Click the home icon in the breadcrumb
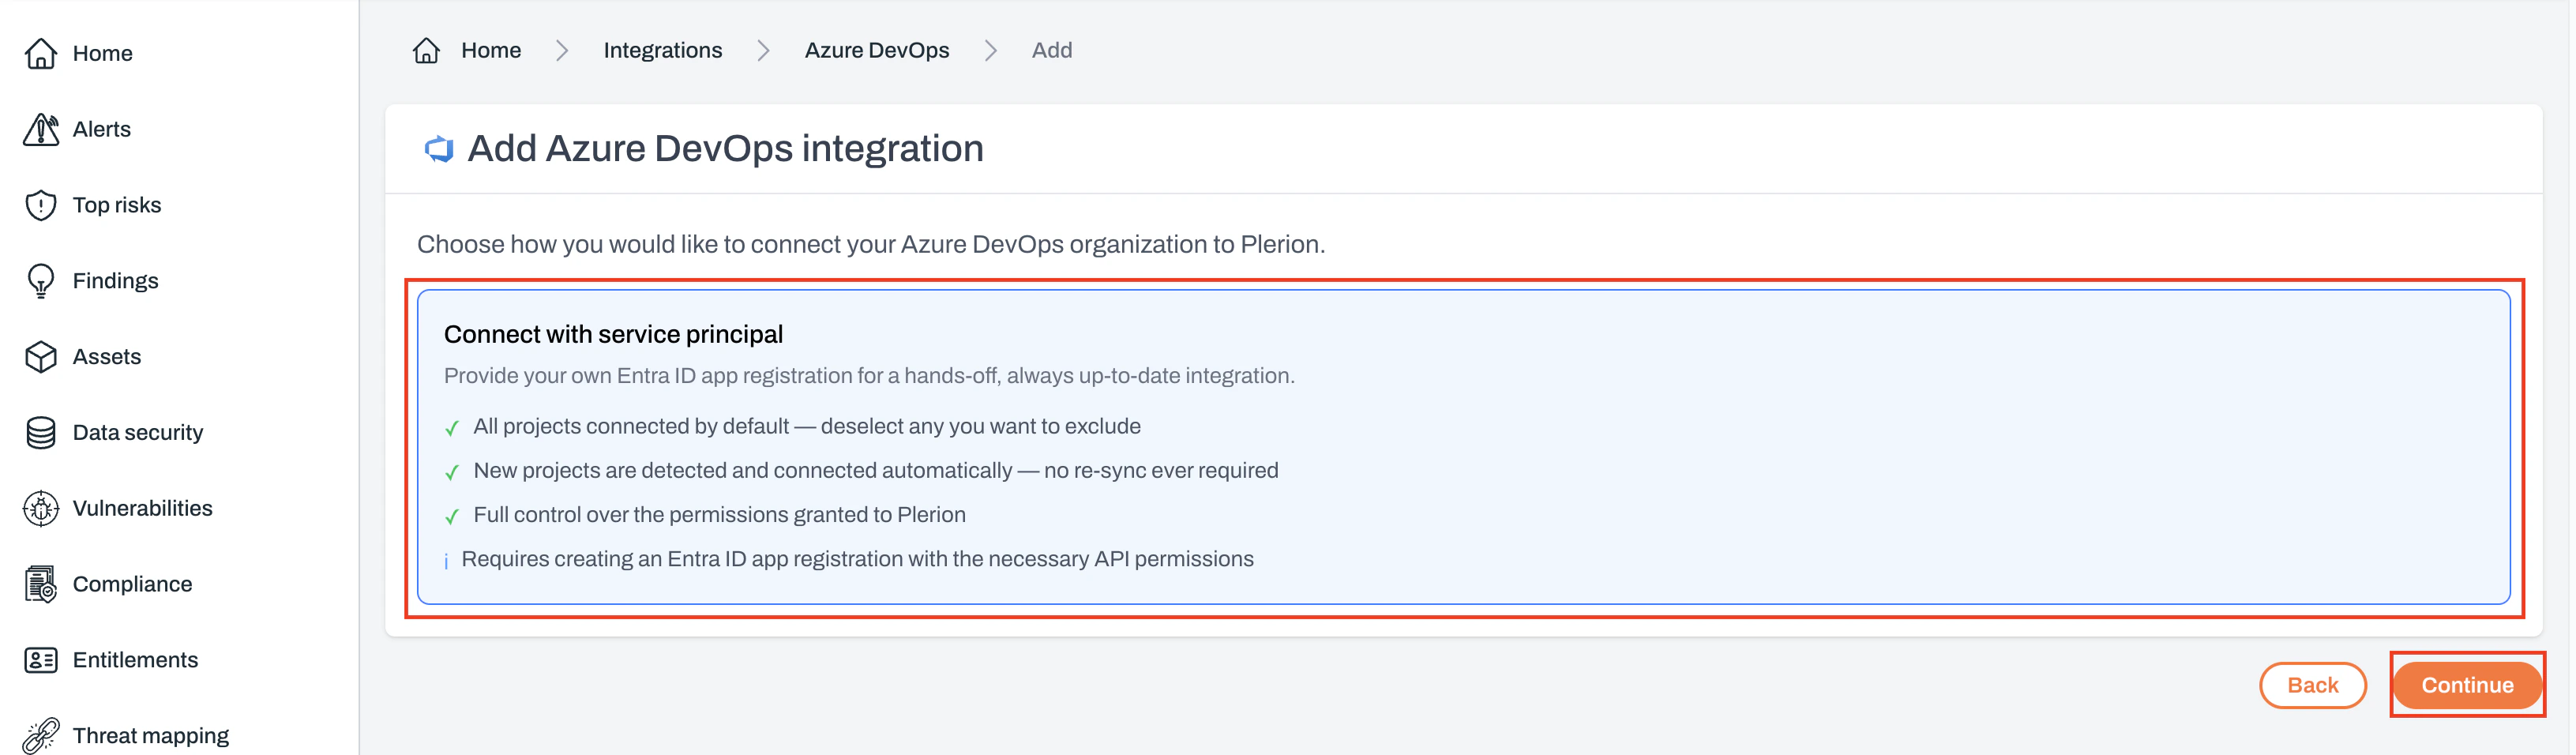This screenshot has height=755, width=2576. 424,49
